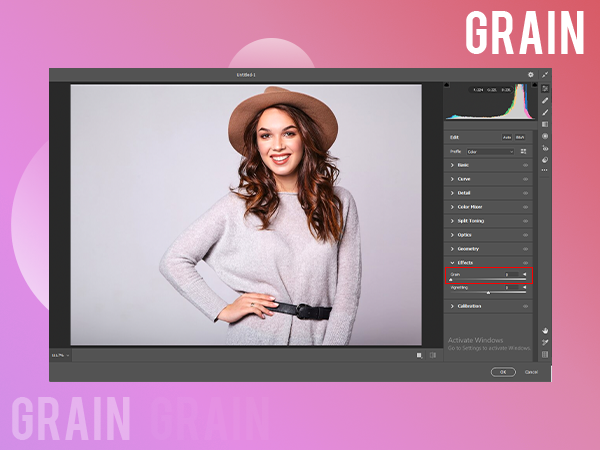The height and width of the screenshot is (450, 600).
Task: Select the Color Sampler tool
Action: click(x=545, y=342)
